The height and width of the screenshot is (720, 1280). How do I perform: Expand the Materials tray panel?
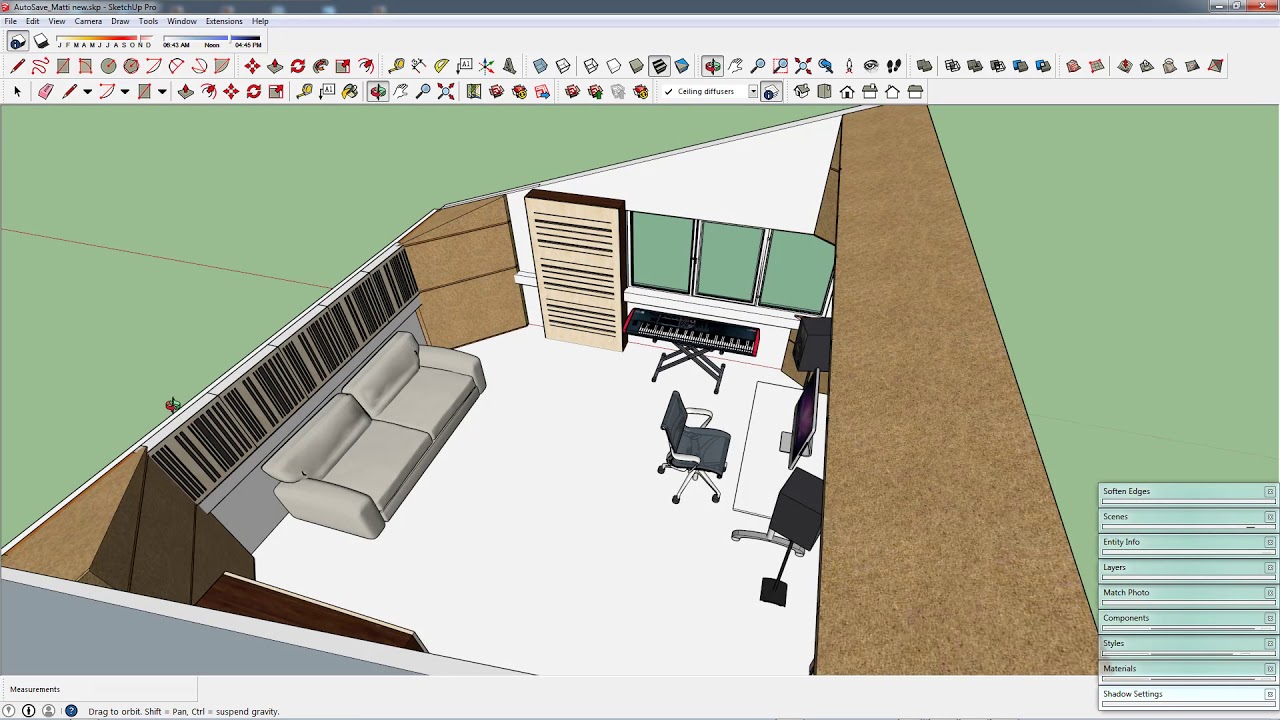coord(1188,669)
